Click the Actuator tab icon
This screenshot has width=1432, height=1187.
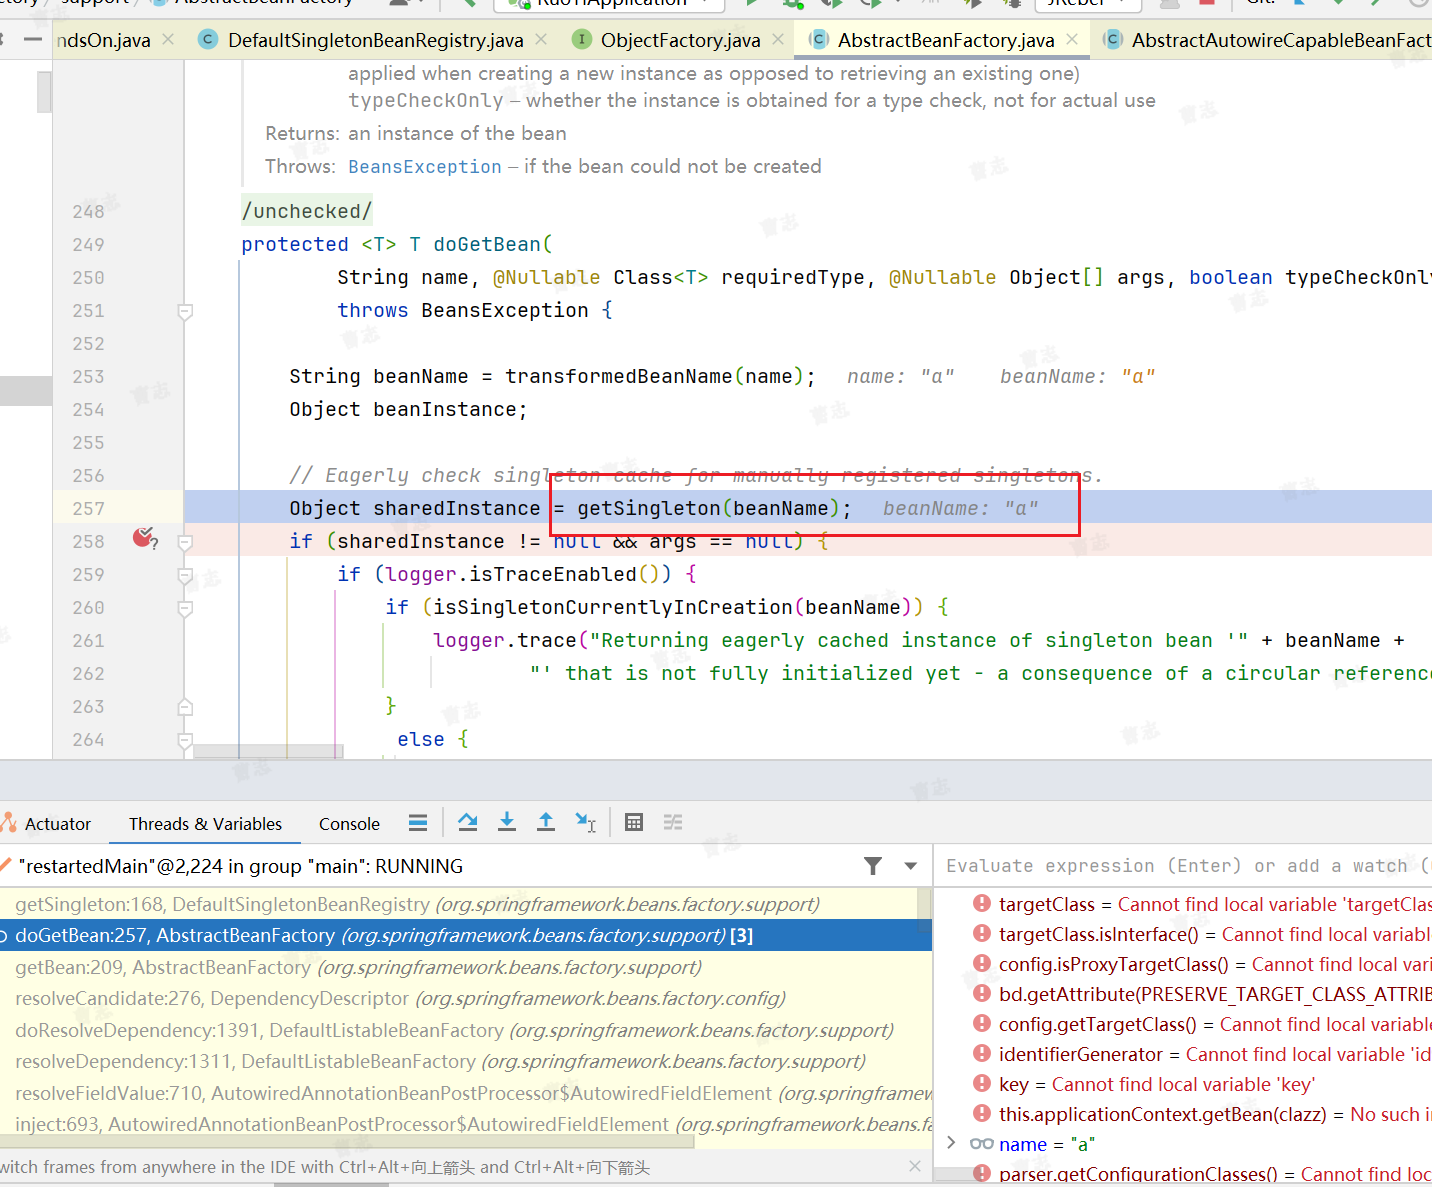click(x=9, y=823)
